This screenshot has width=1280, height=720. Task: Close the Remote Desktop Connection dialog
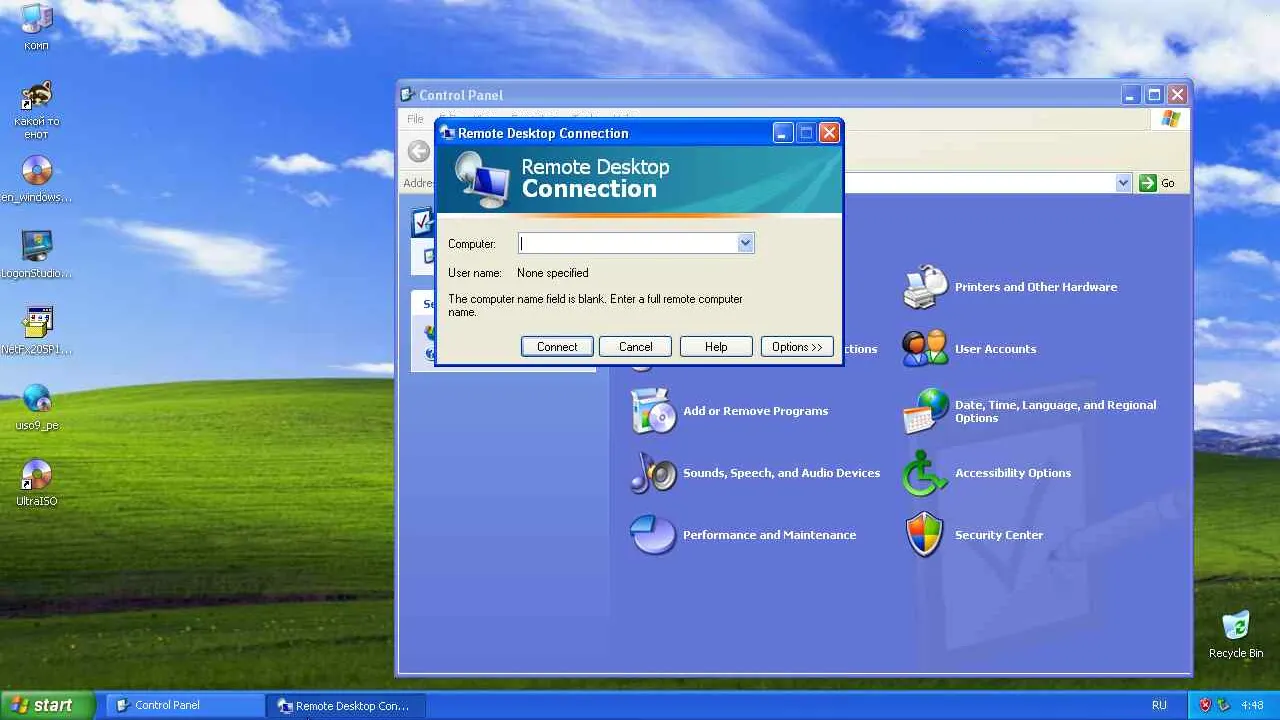(x=829, y=133)
